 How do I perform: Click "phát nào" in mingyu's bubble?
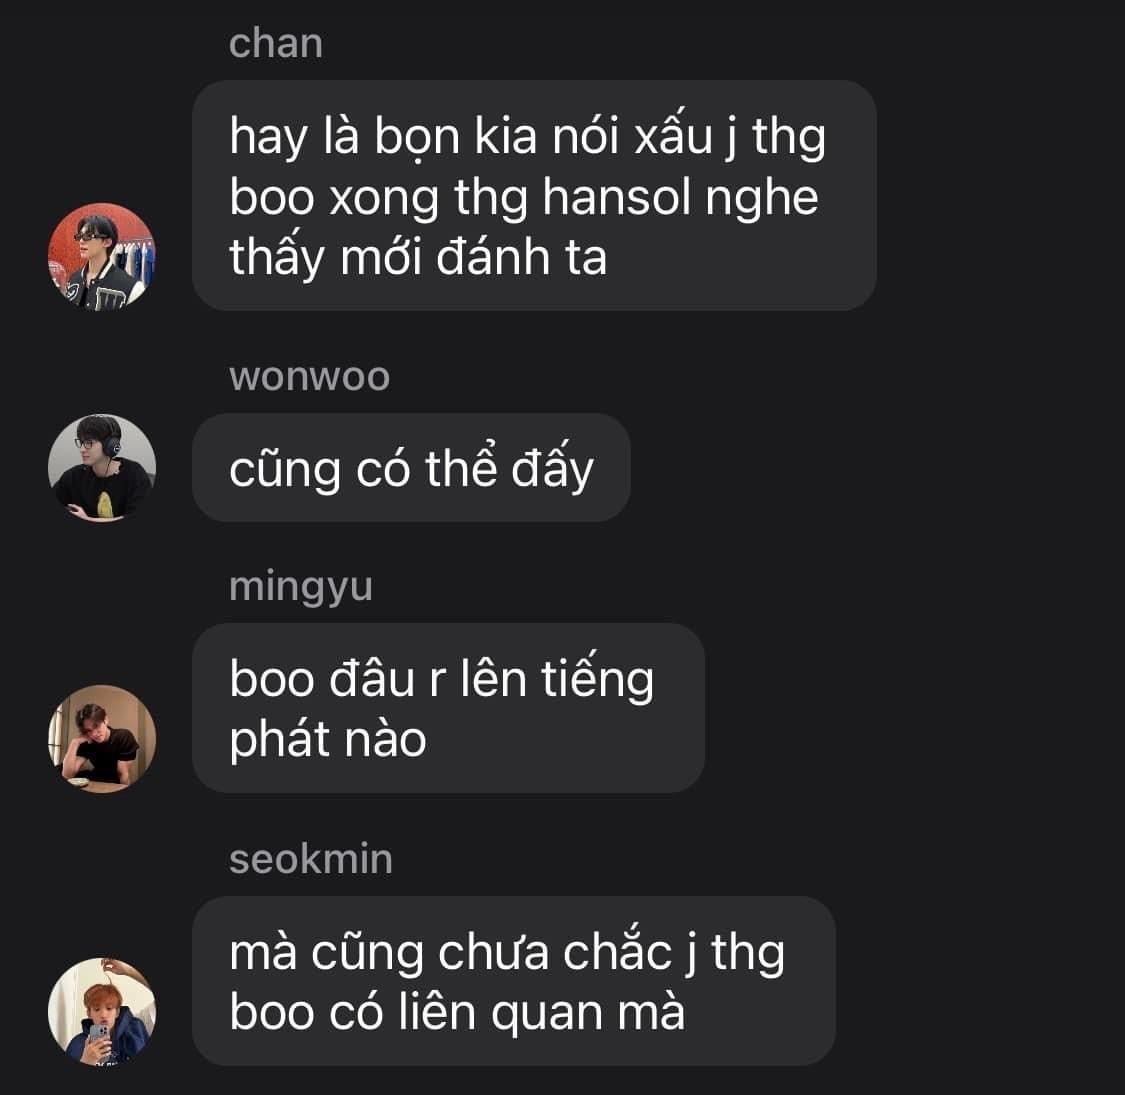tap(328, 741)
